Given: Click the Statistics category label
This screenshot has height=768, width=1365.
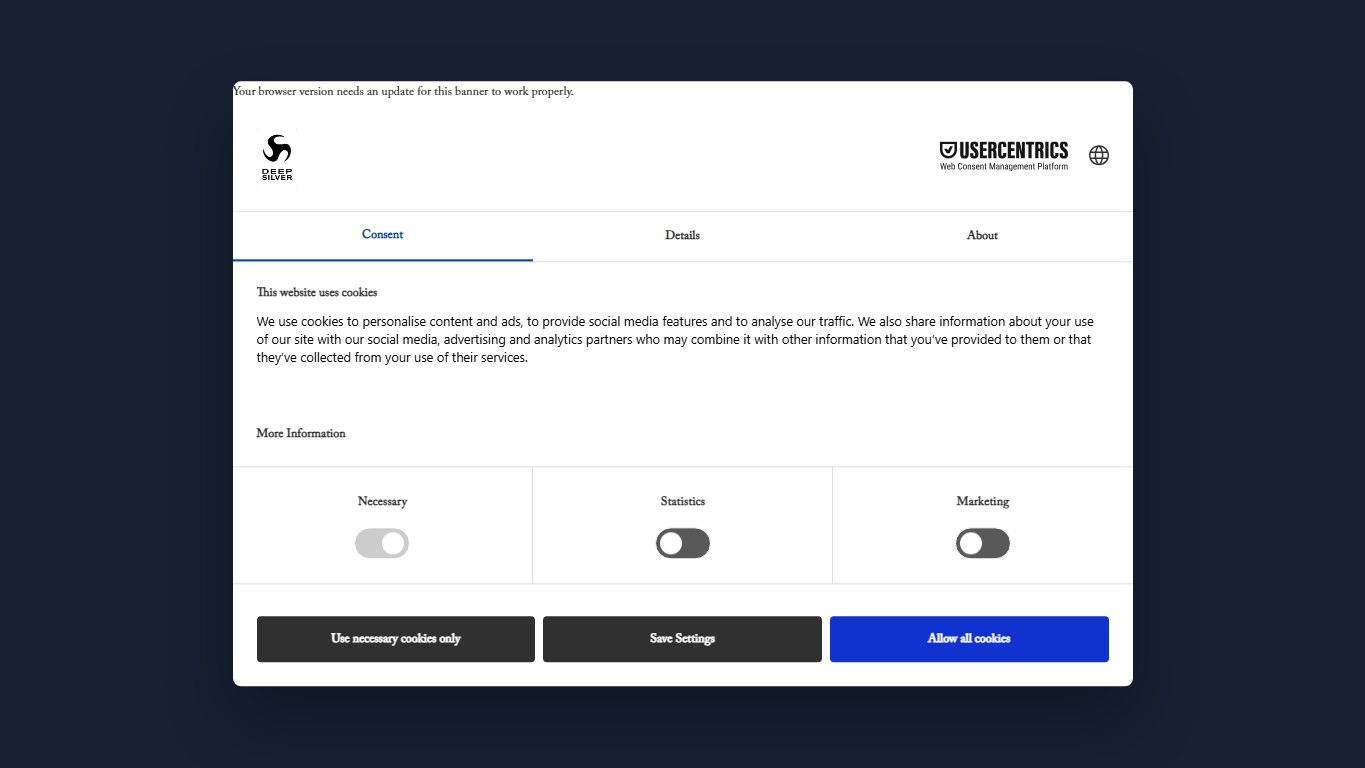Looking at the screenshot, I should point(683,502).
